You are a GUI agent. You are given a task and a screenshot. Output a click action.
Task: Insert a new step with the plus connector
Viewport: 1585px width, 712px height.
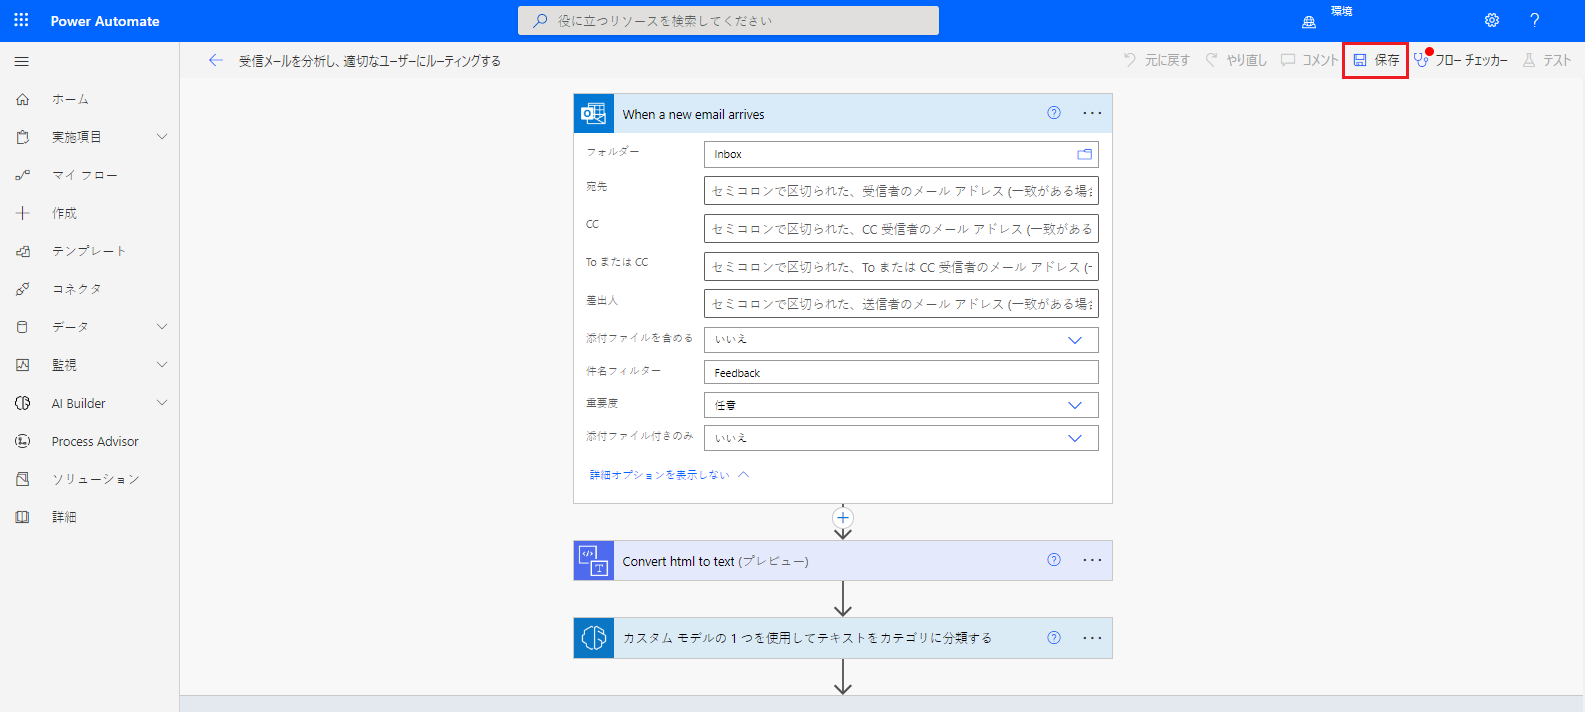pyautogui.click(x=843, y=517)
